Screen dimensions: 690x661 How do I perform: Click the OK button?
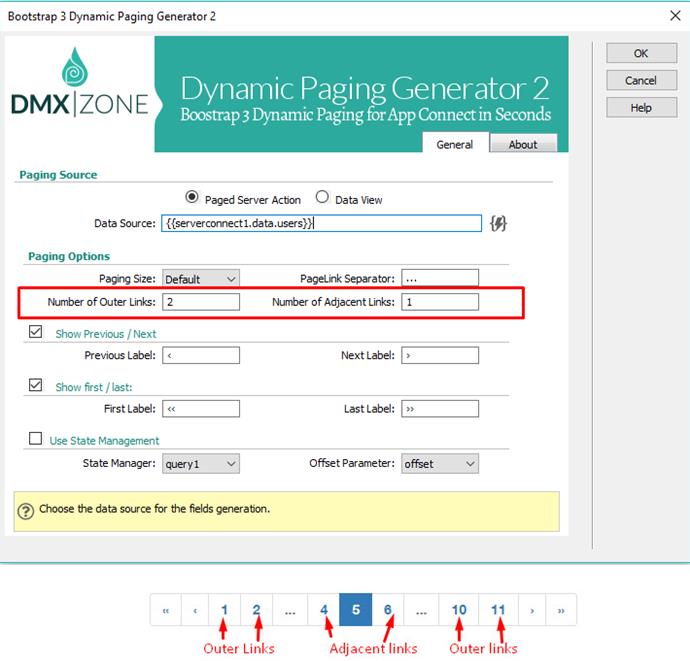[x=641, y=53]
